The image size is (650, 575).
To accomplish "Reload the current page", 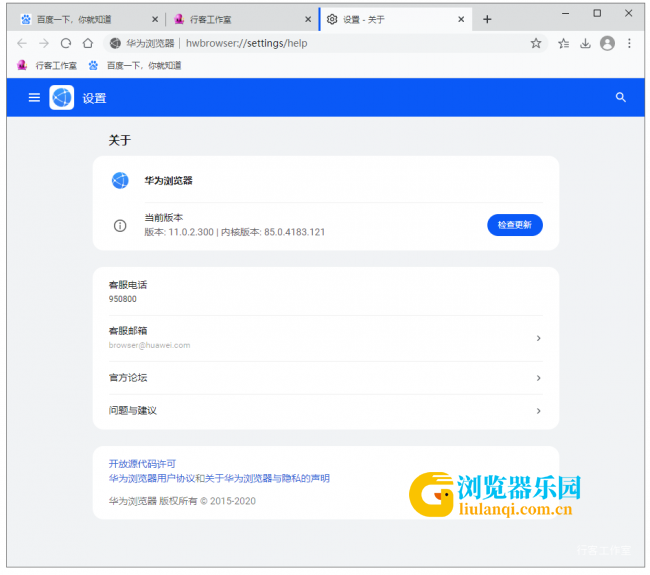I will (x=66, y=44).
